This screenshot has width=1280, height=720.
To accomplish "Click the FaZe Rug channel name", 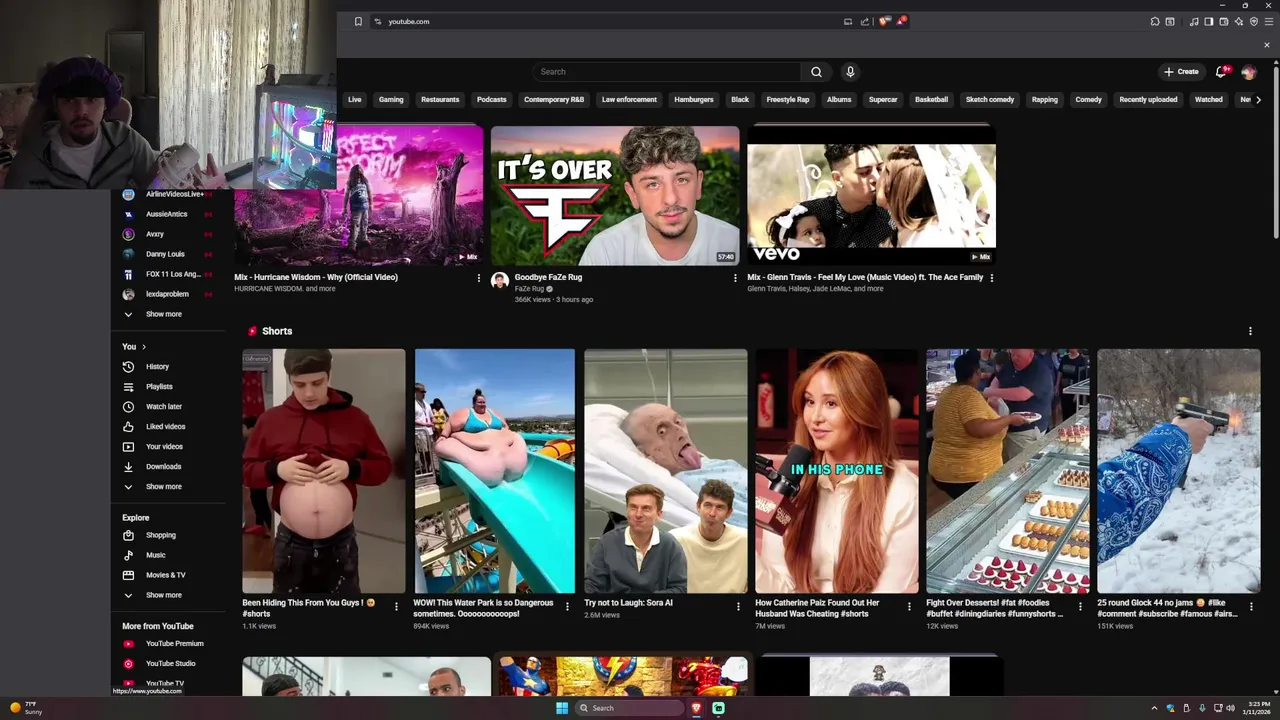I will [x=529, y=289].
